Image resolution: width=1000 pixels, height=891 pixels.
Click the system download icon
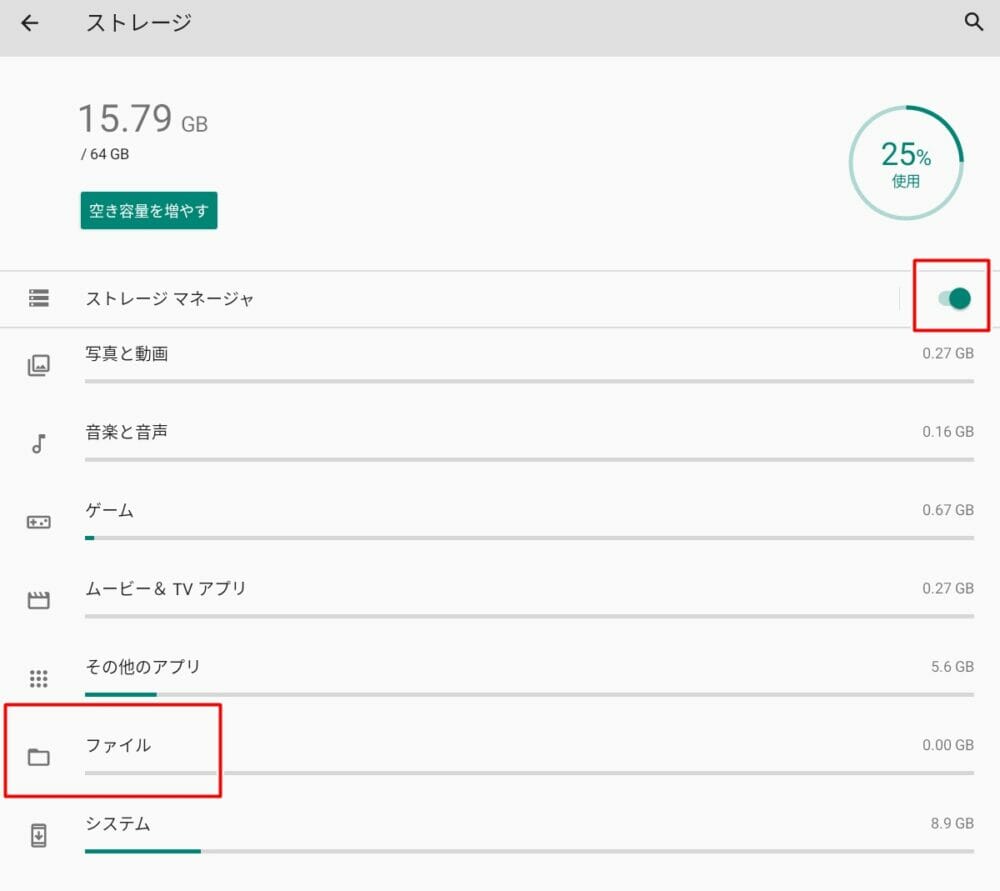click(x=39, y=836)
